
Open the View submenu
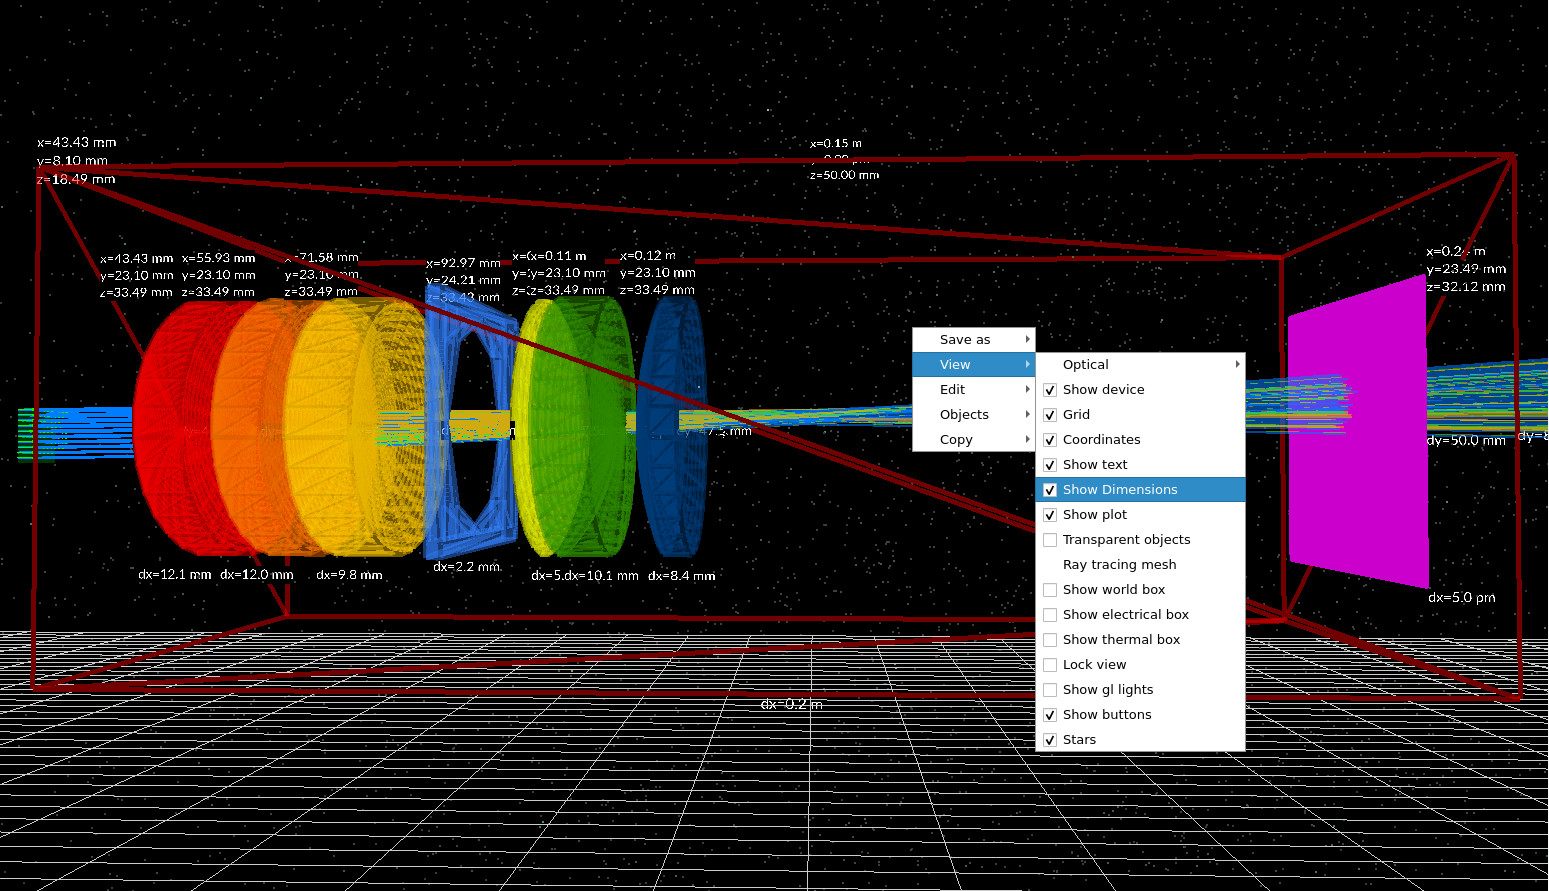955,364
